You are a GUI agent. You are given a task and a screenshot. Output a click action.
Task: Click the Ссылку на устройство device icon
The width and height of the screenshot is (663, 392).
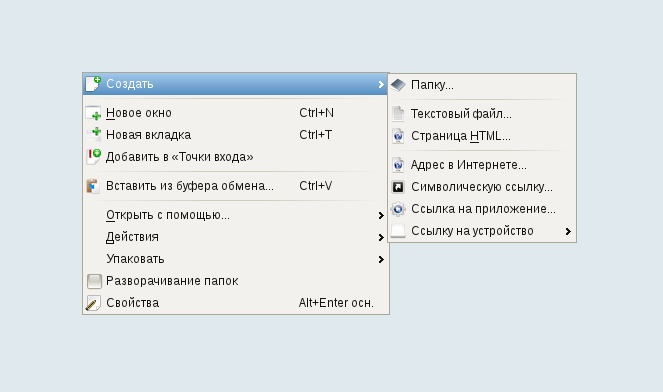coord(398,231)
